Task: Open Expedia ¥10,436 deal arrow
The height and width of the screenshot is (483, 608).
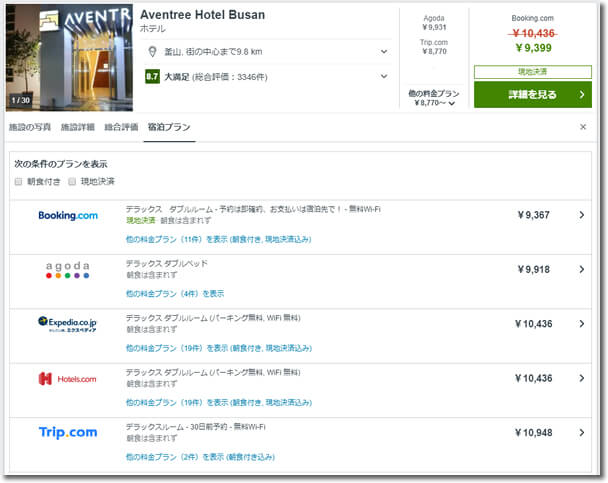Action: (x=582, y=324)
